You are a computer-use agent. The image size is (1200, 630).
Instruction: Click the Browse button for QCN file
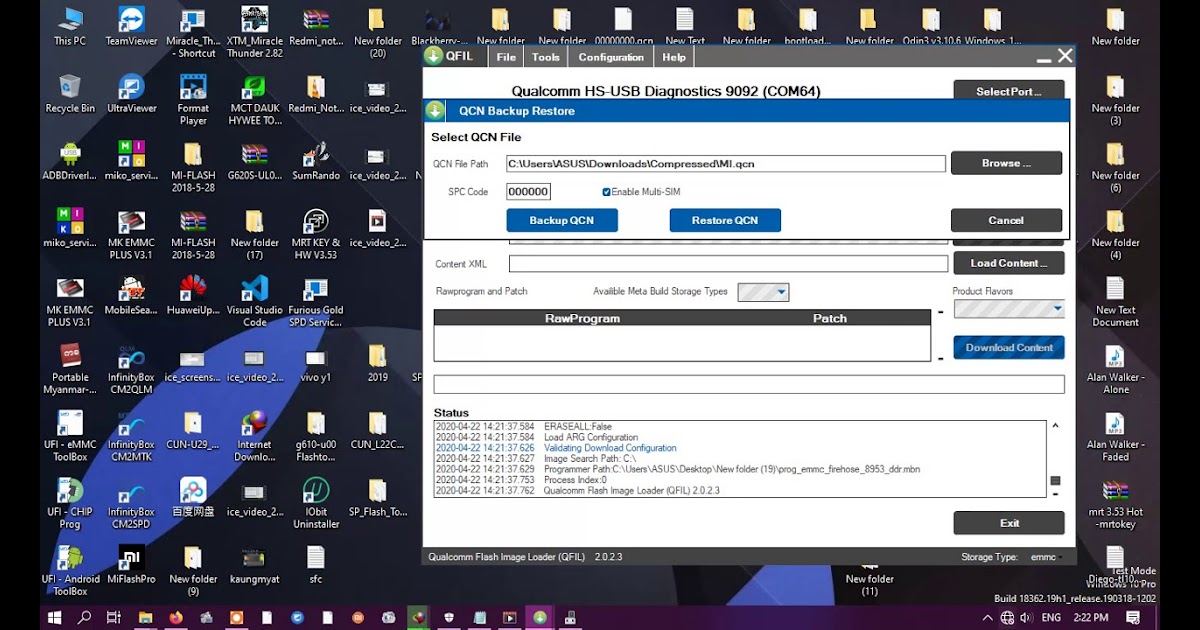[x=1006, y=163]
